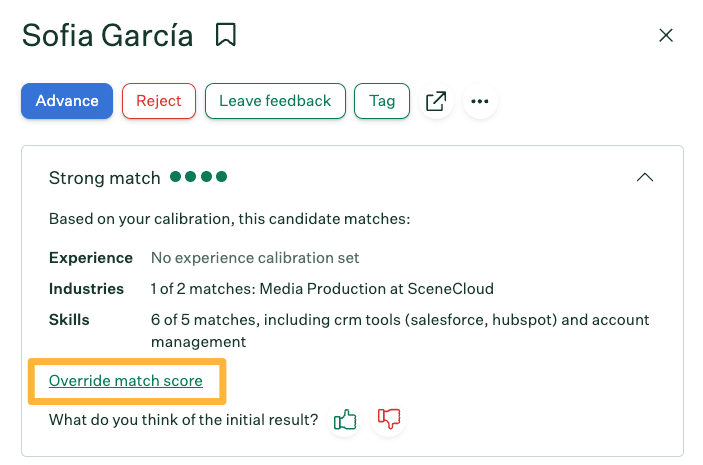Advance the candidate

pyautogui.click(x=67, y=101)
